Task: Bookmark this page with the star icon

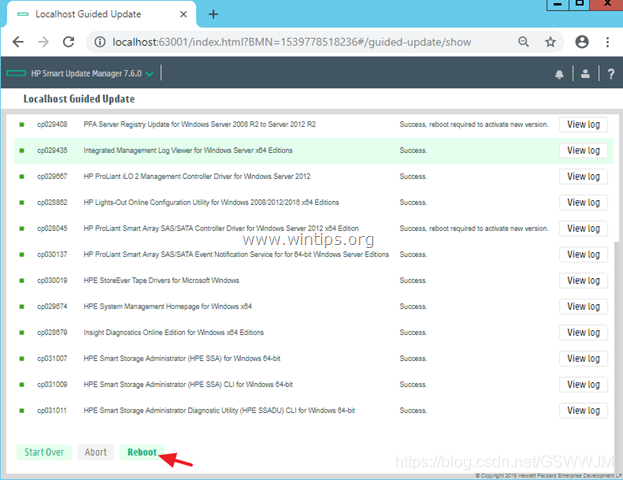Action: point(550,42)
